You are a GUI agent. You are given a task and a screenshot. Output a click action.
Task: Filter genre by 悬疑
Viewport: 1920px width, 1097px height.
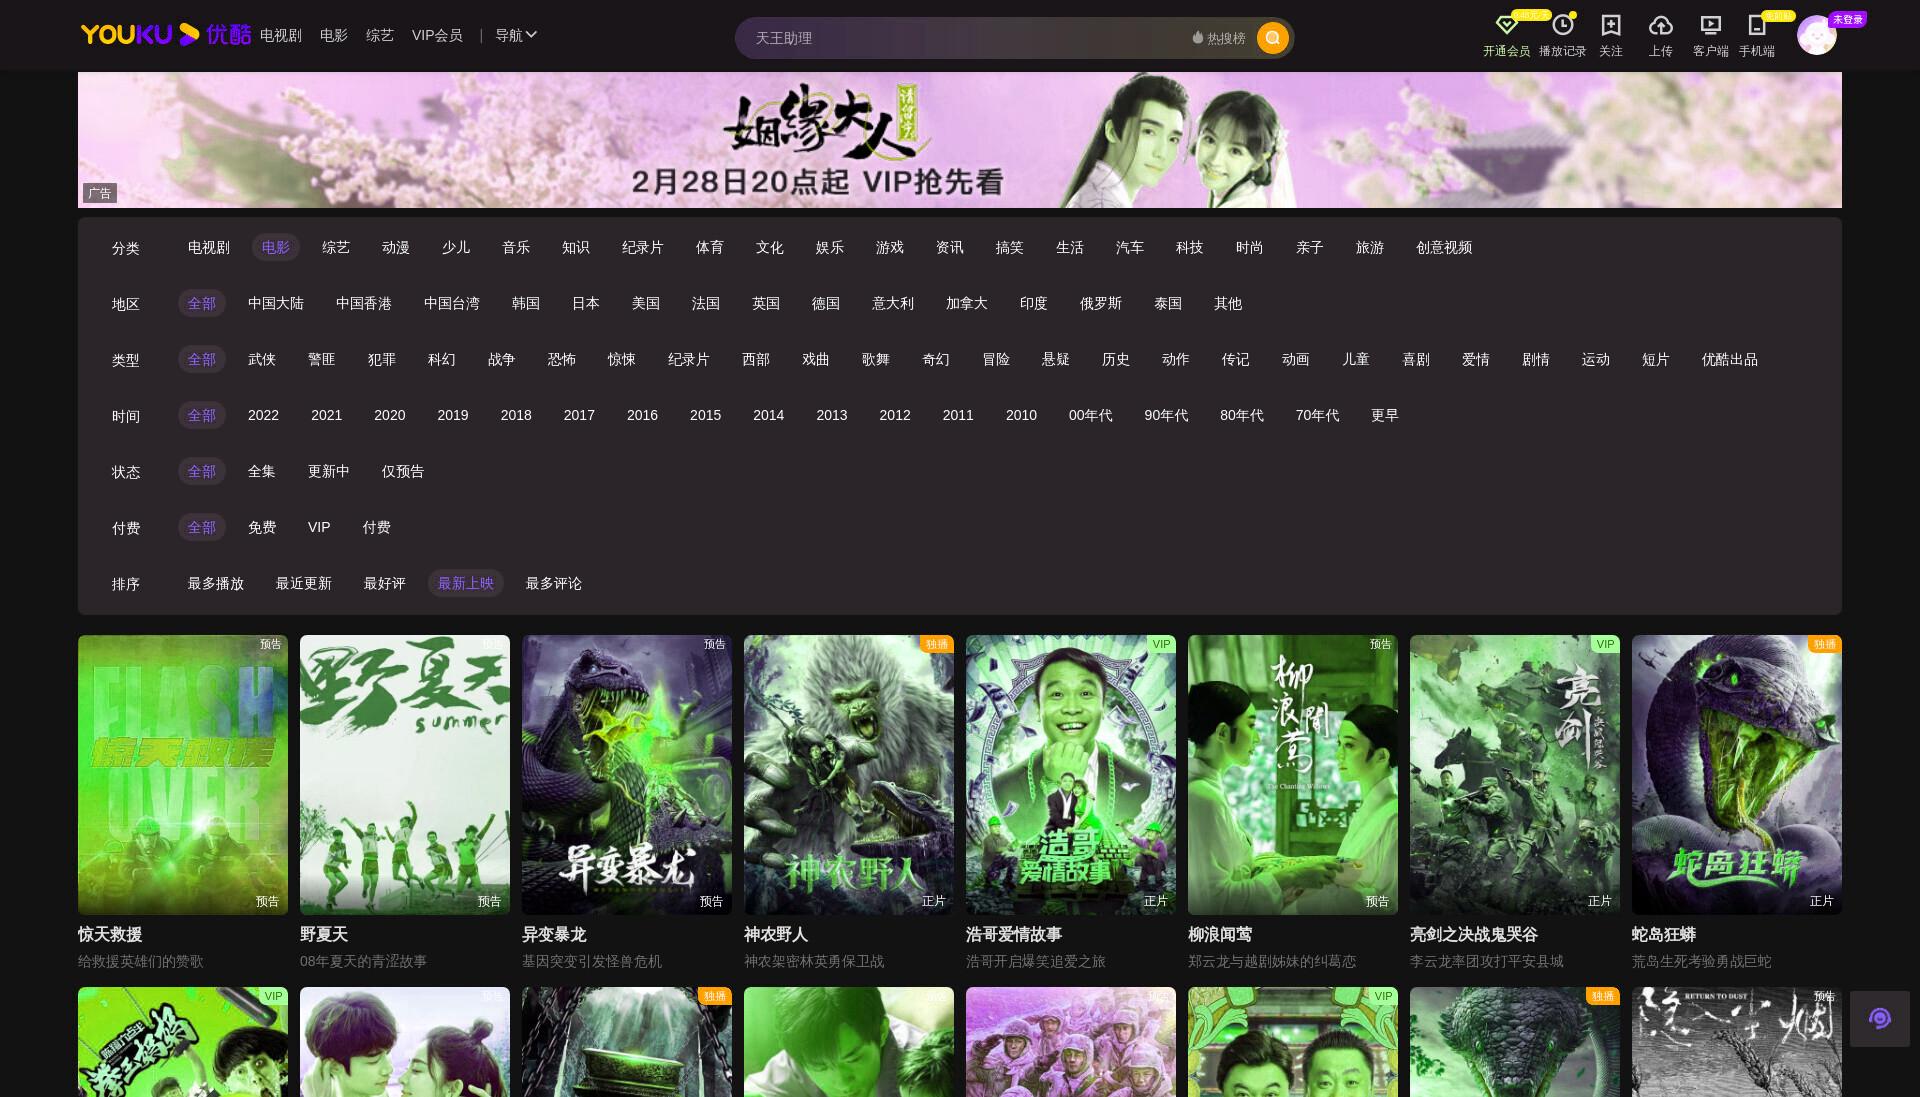1056,359
